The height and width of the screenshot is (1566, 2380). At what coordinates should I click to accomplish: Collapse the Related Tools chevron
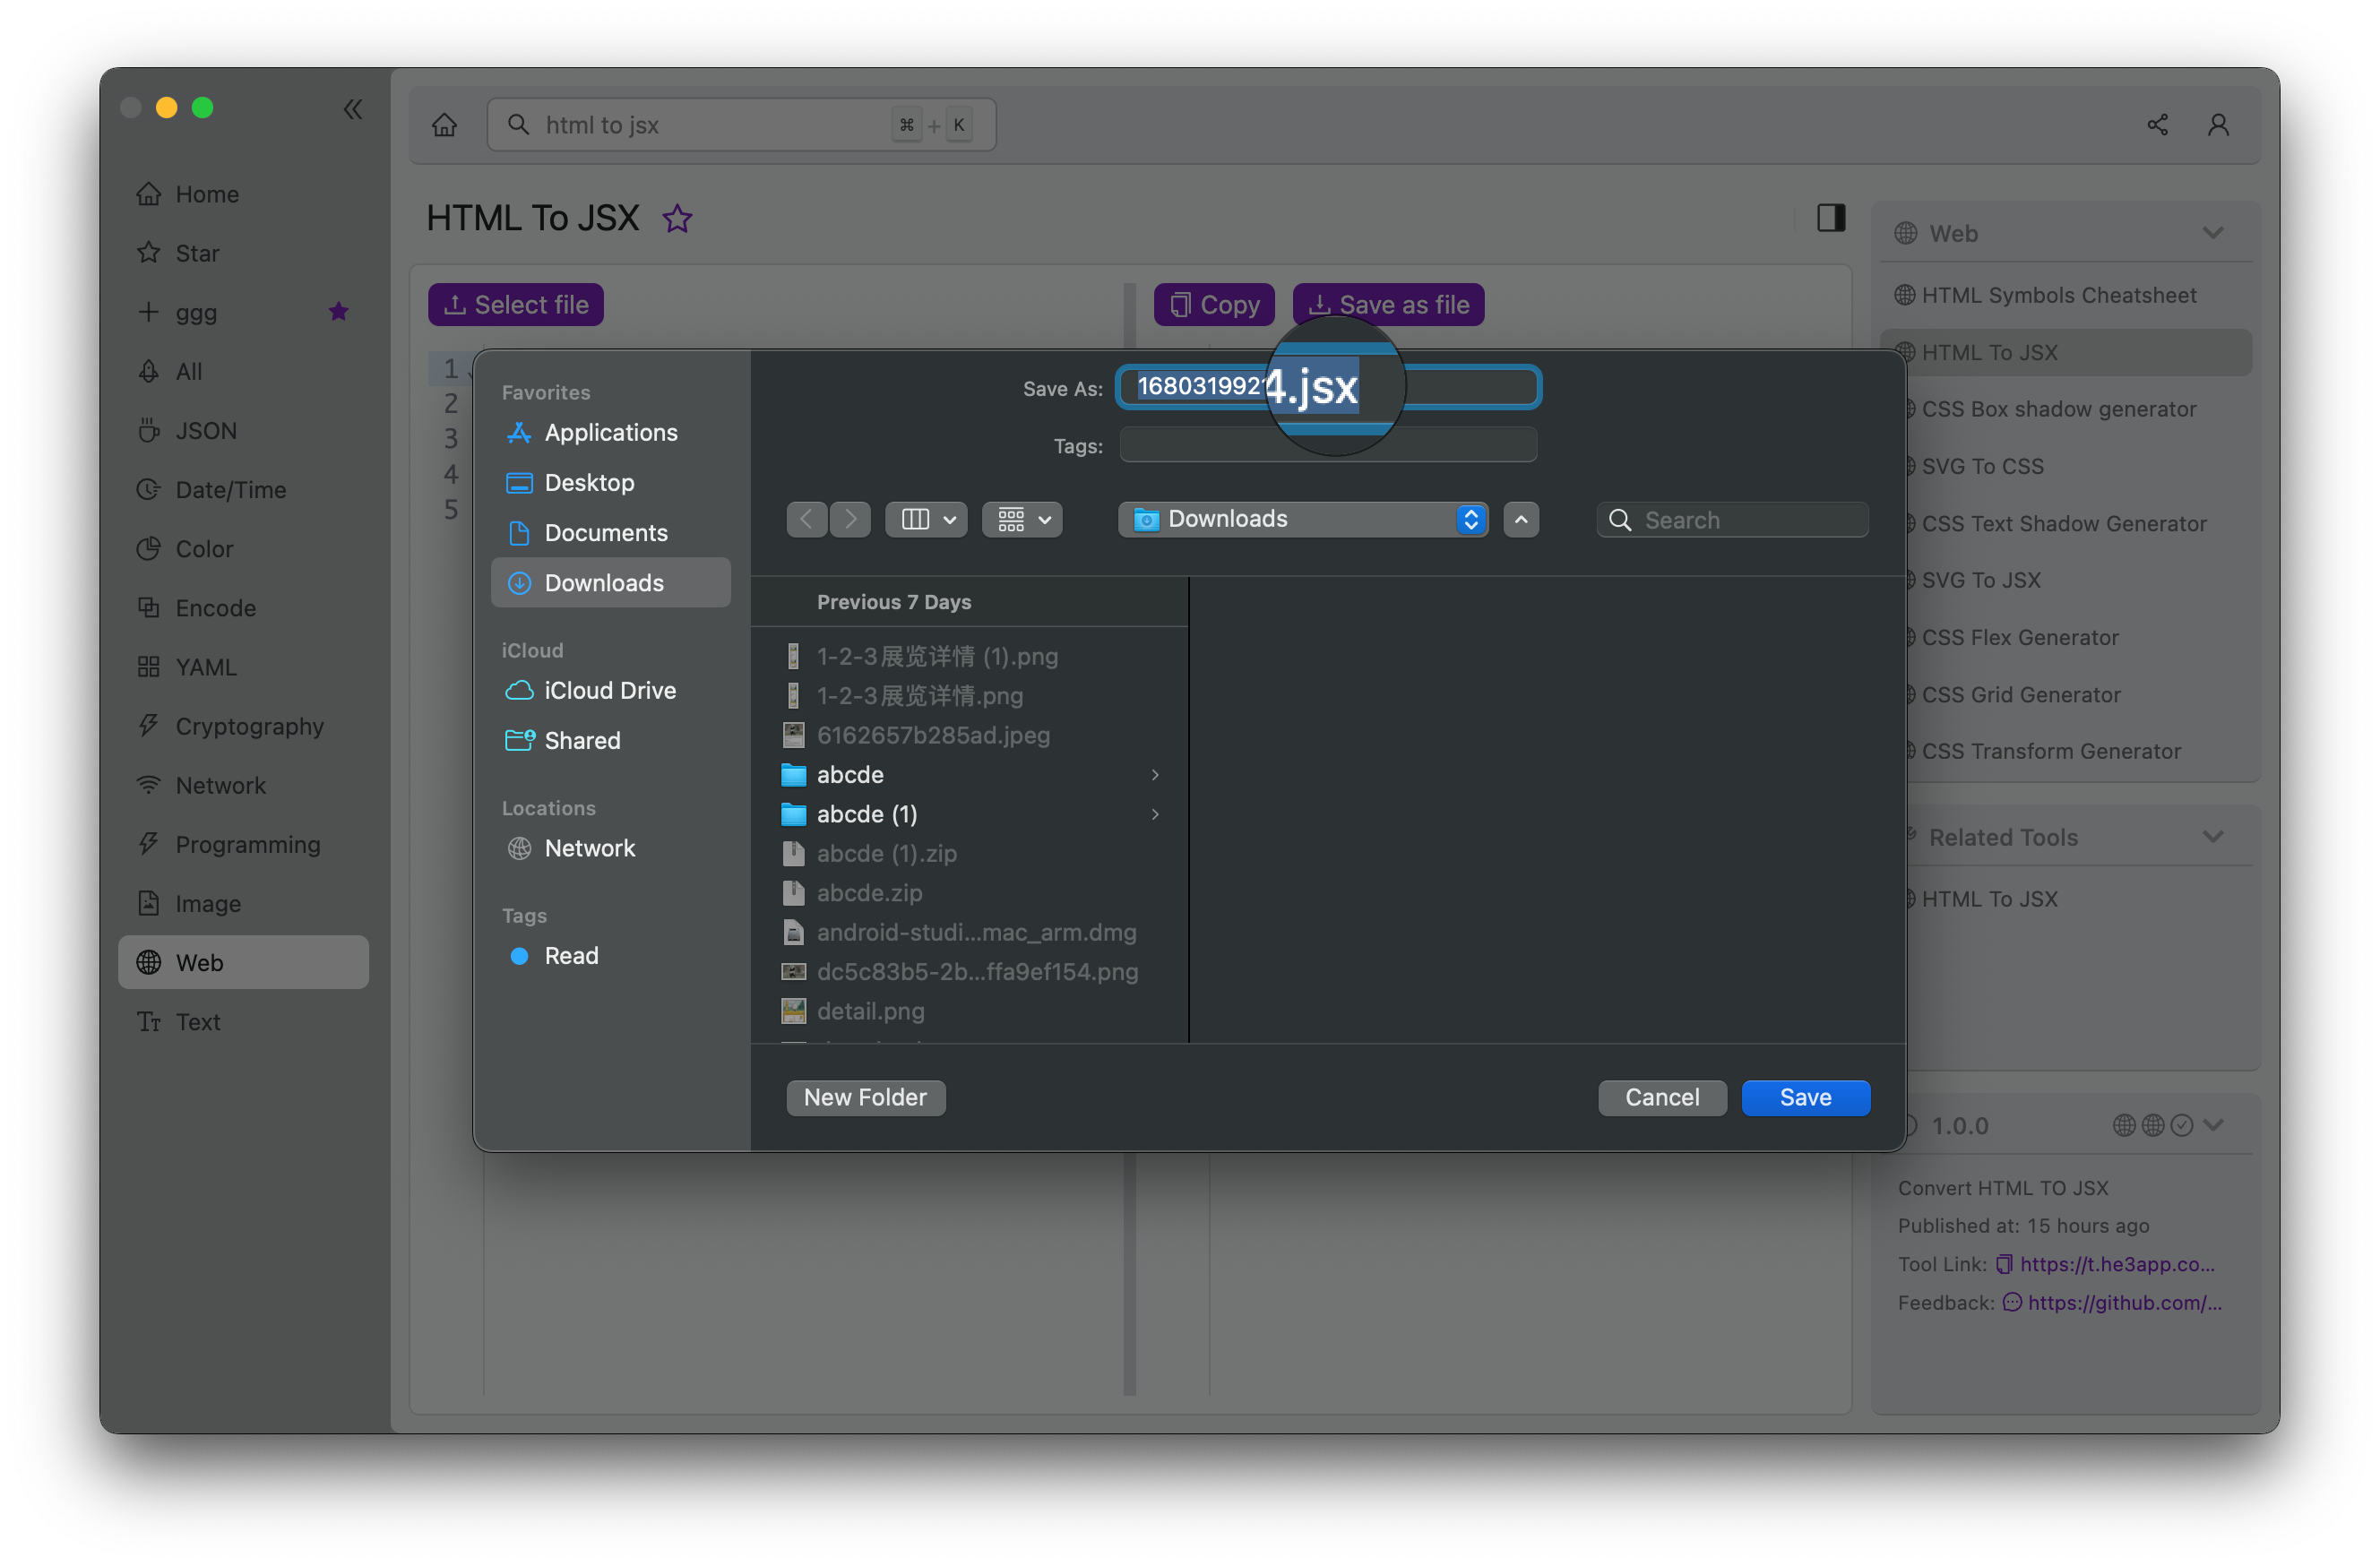[2212, 836]
